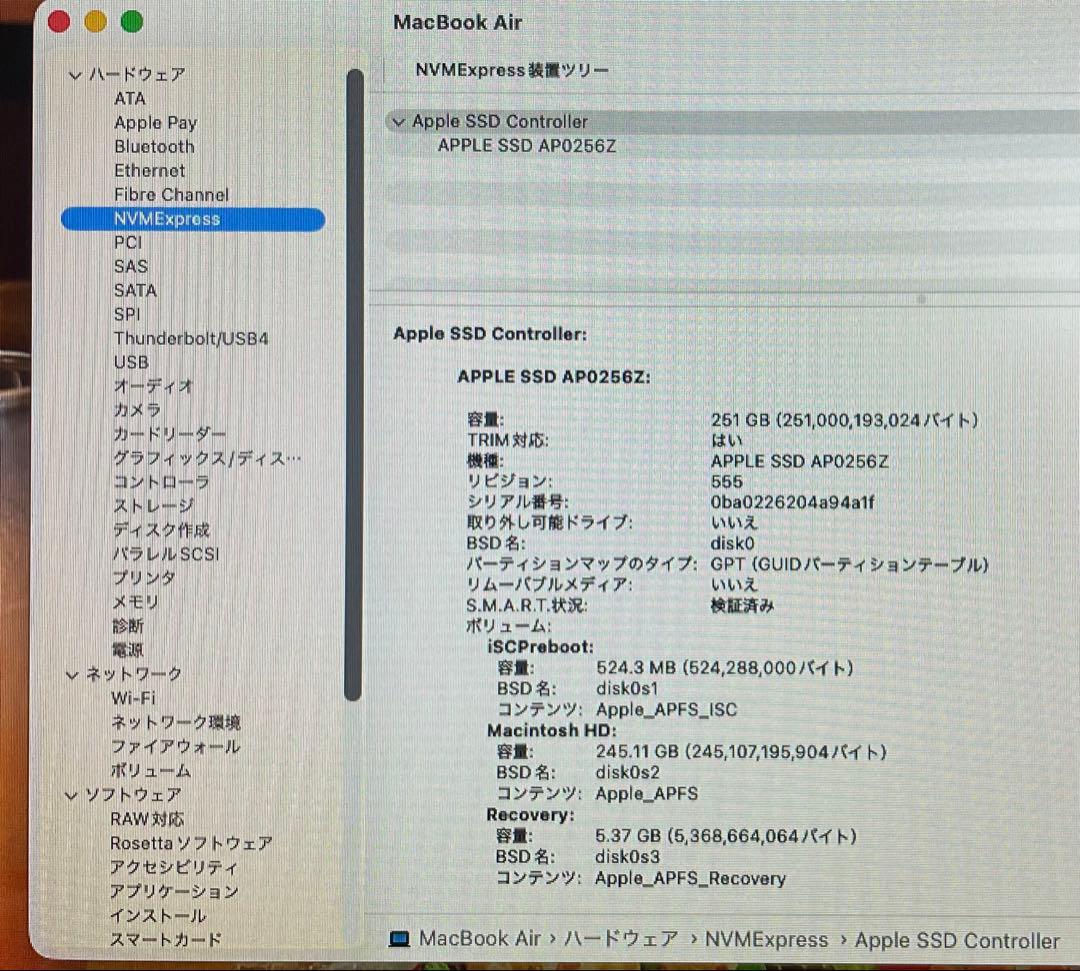This screenshot has width=1080, height=971.
Task: Select ボリューム under ネットワーク
Action: pos(151,771)
